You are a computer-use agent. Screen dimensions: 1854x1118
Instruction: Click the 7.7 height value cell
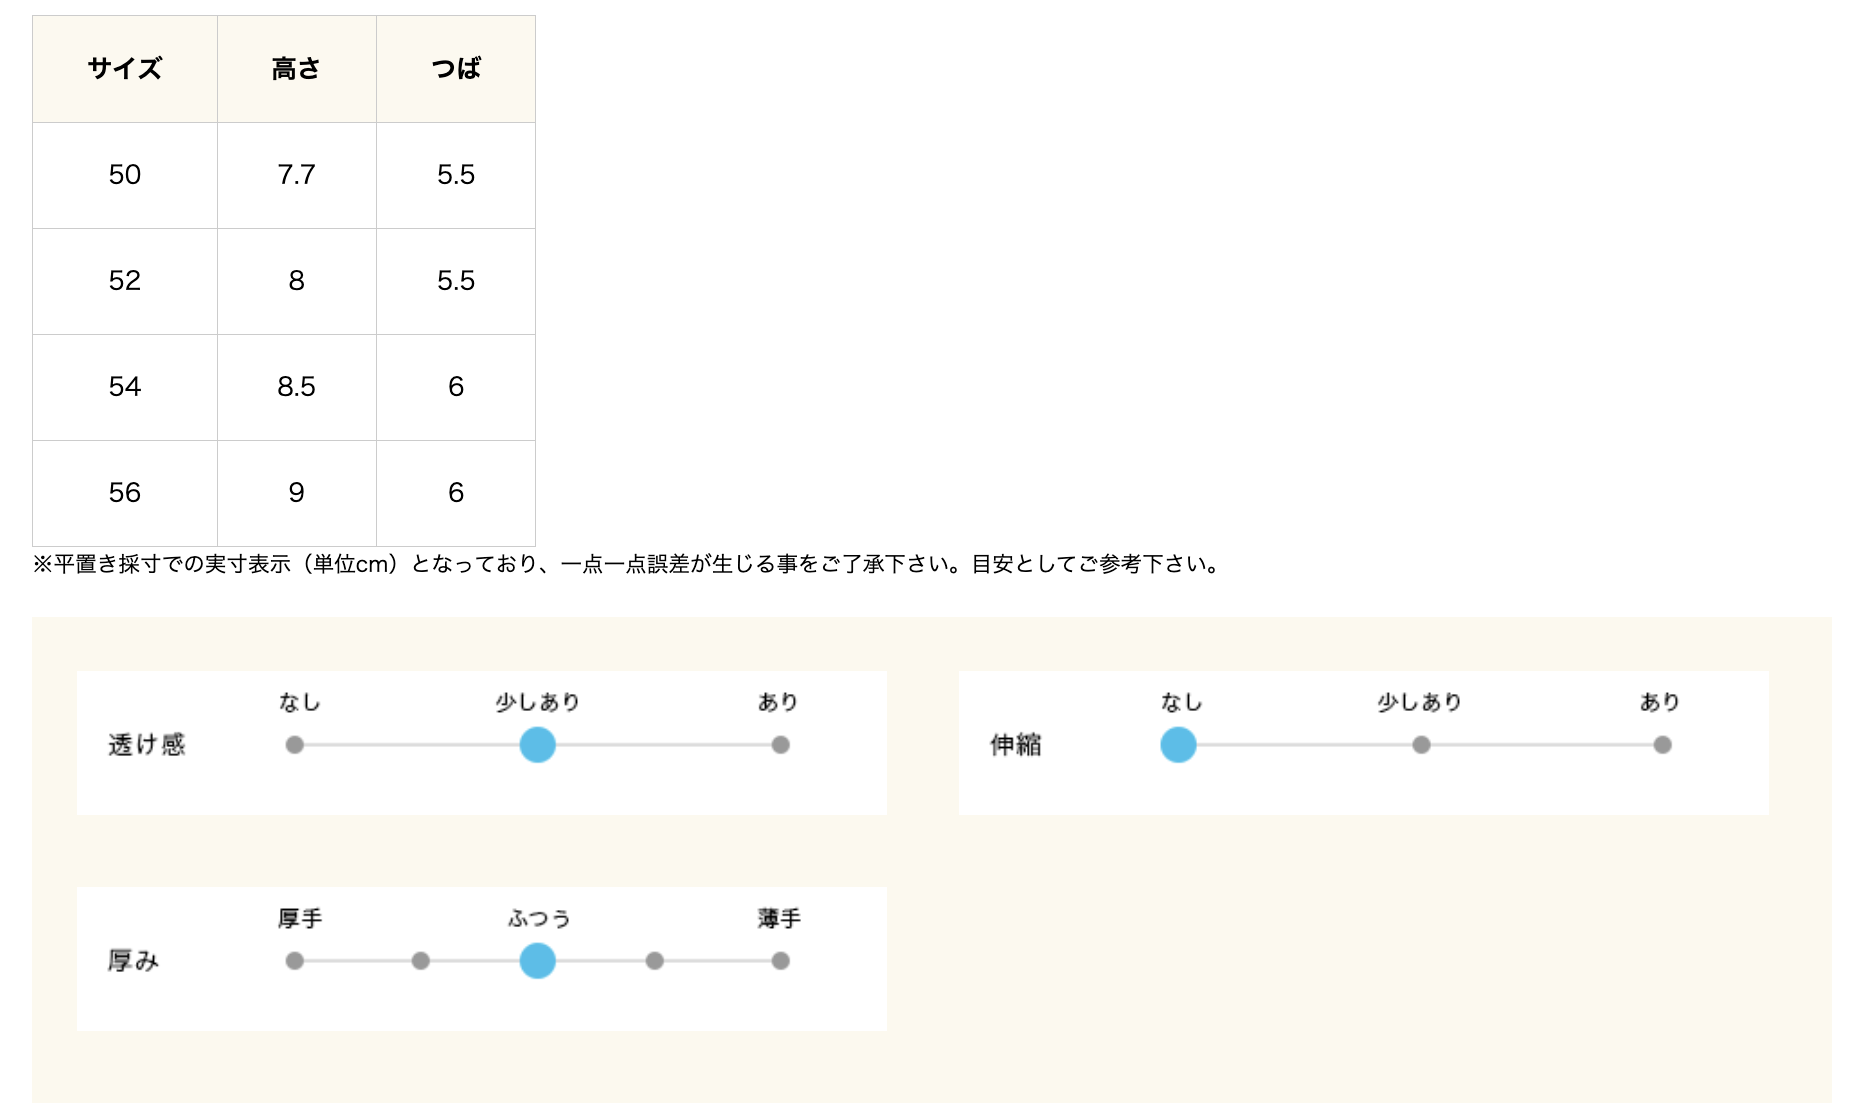(x=297, y=175)
